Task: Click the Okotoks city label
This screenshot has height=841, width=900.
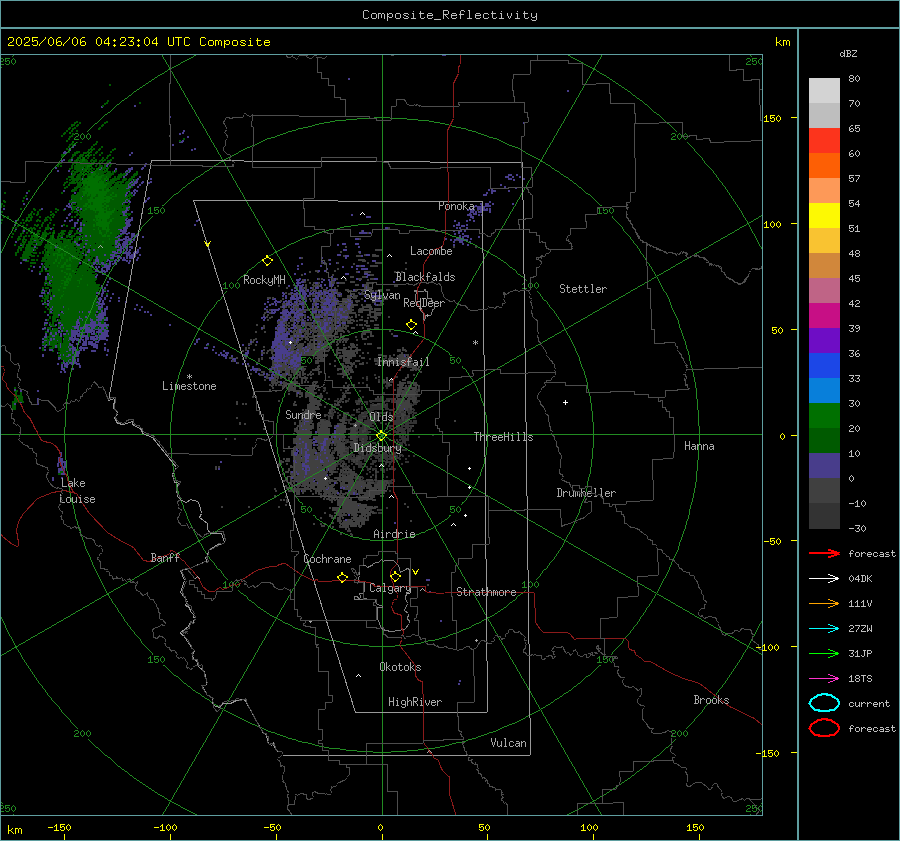Action: click(x=400, y=667)
